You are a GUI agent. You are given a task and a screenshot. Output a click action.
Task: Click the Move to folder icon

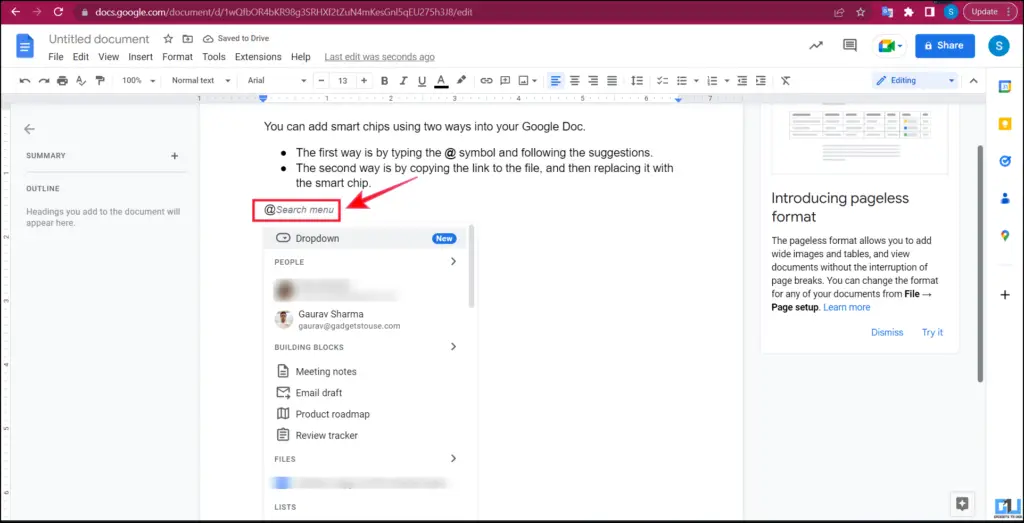187,39
